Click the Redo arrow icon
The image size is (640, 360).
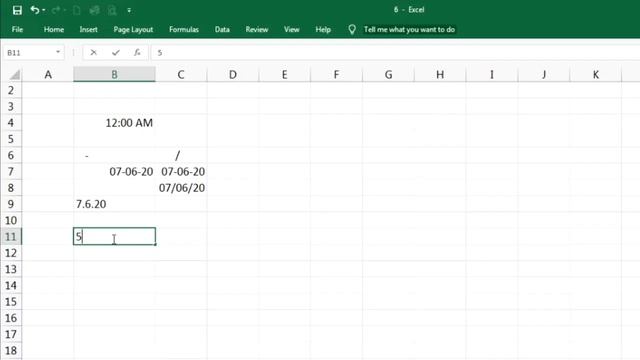pos(56,10)
